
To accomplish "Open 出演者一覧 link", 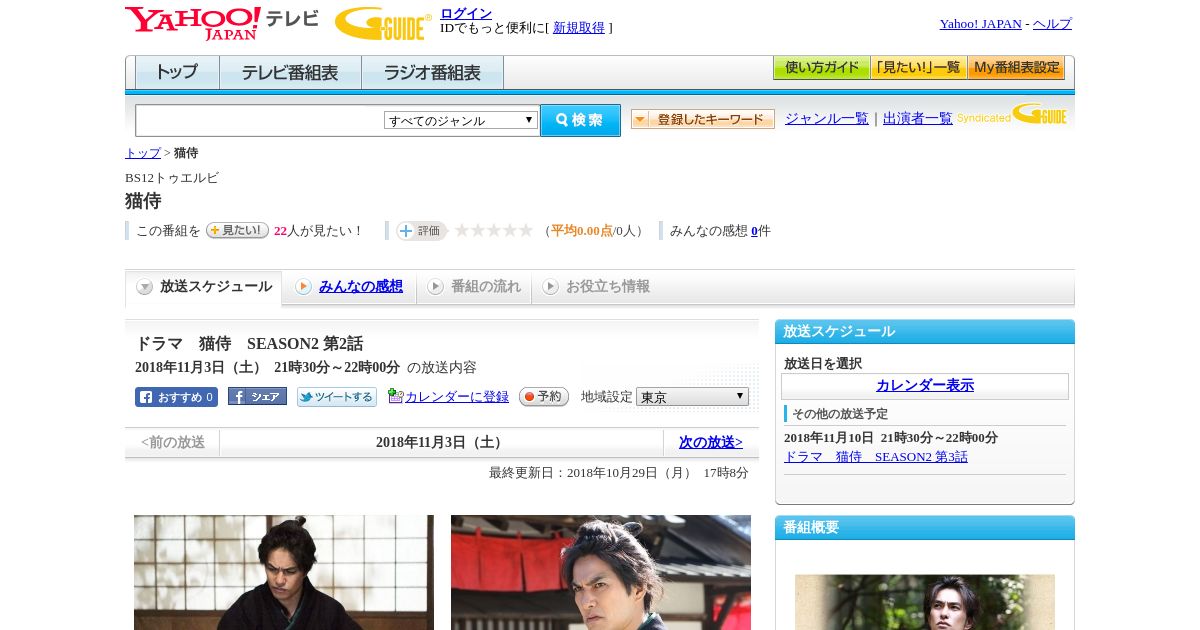I will (918, 118).
